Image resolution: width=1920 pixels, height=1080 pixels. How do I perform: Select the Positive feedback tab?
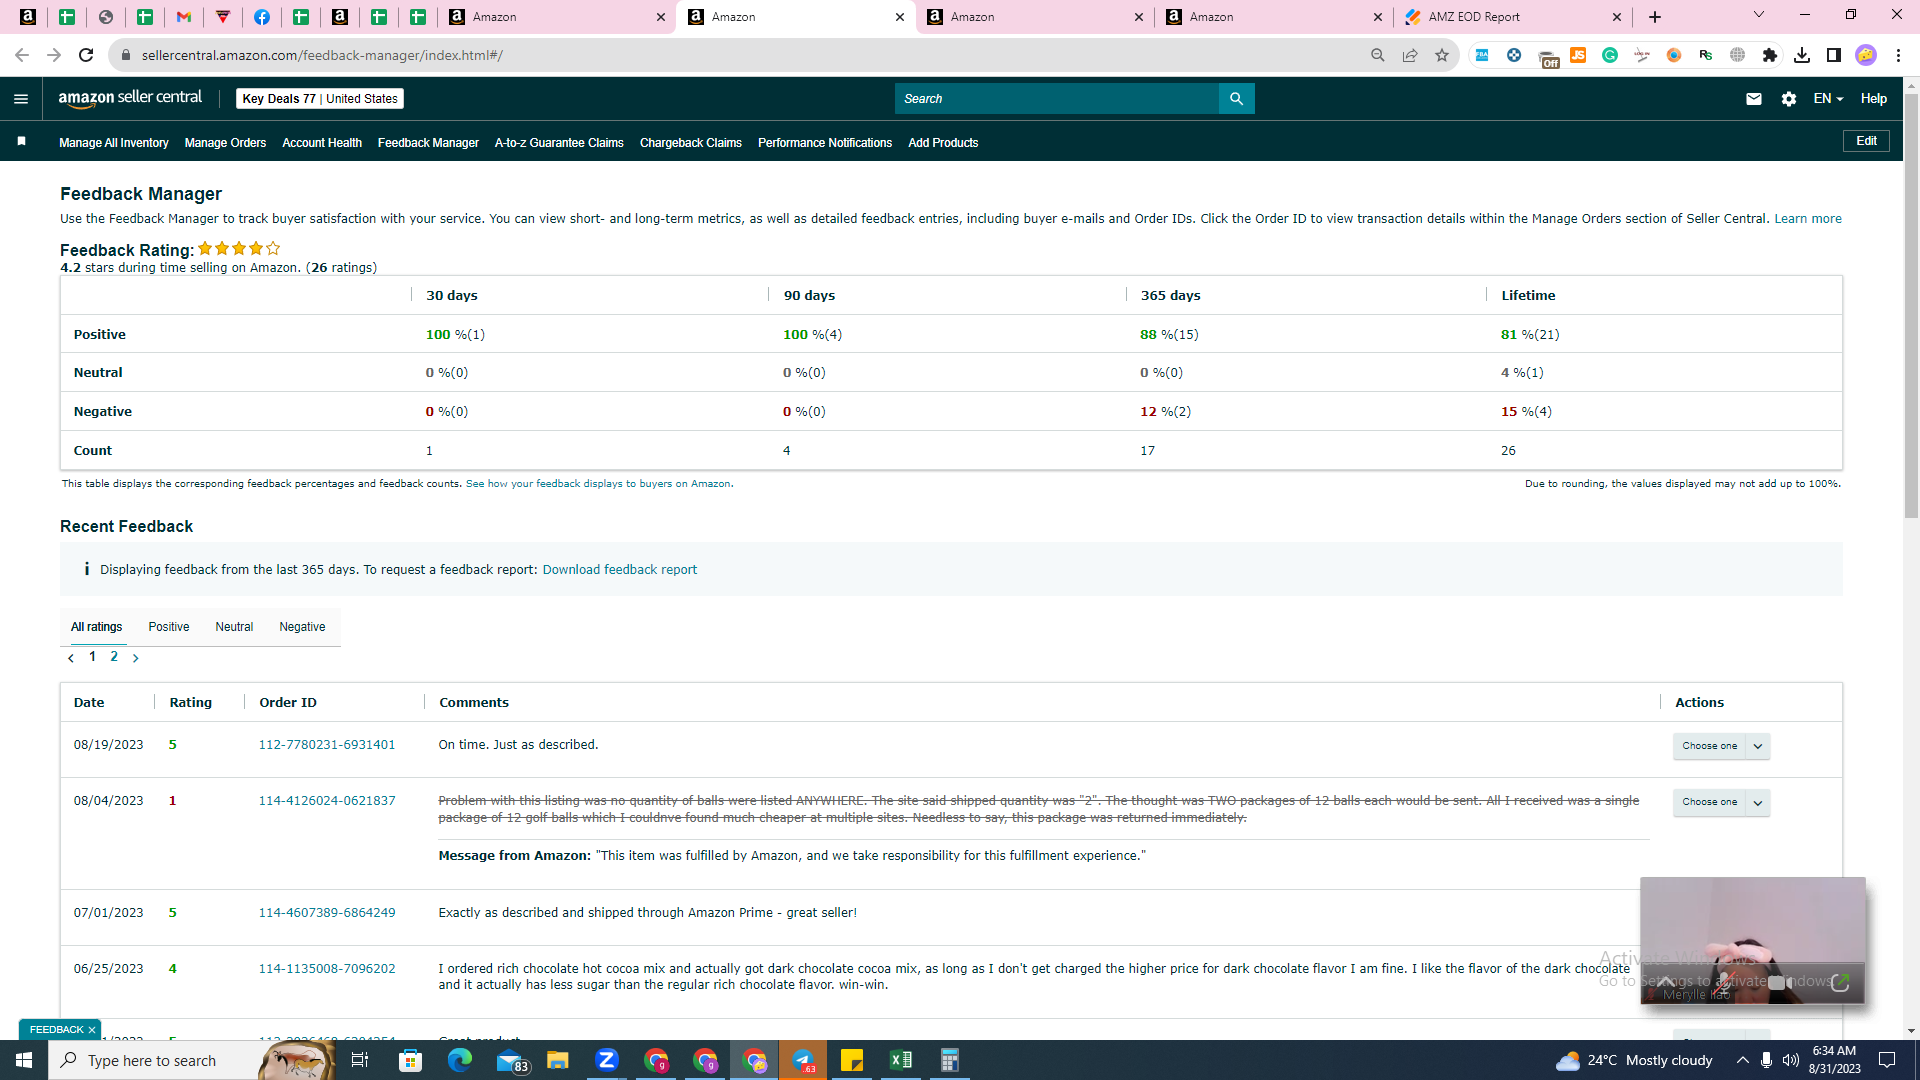[169, 627]
